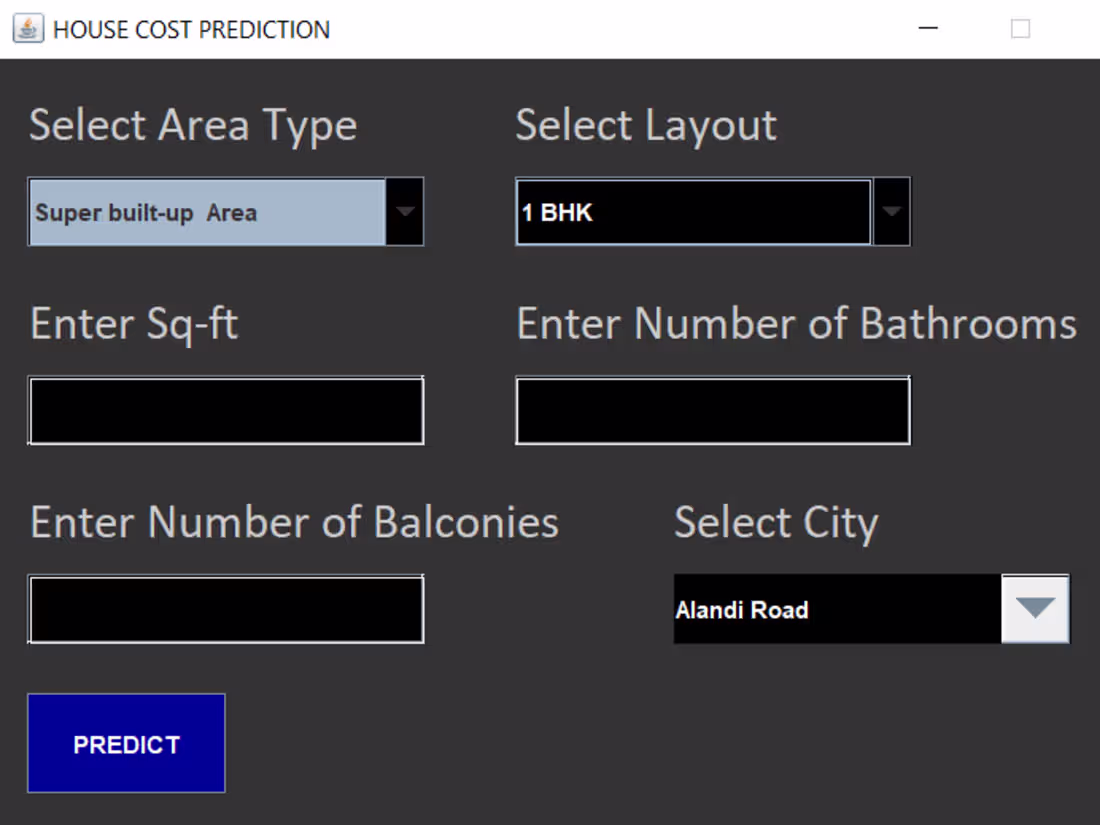Click the dropdown arrow next to 1 BHK
The height and width of the screenshot is (825, 1100).
tap(891, 211)
